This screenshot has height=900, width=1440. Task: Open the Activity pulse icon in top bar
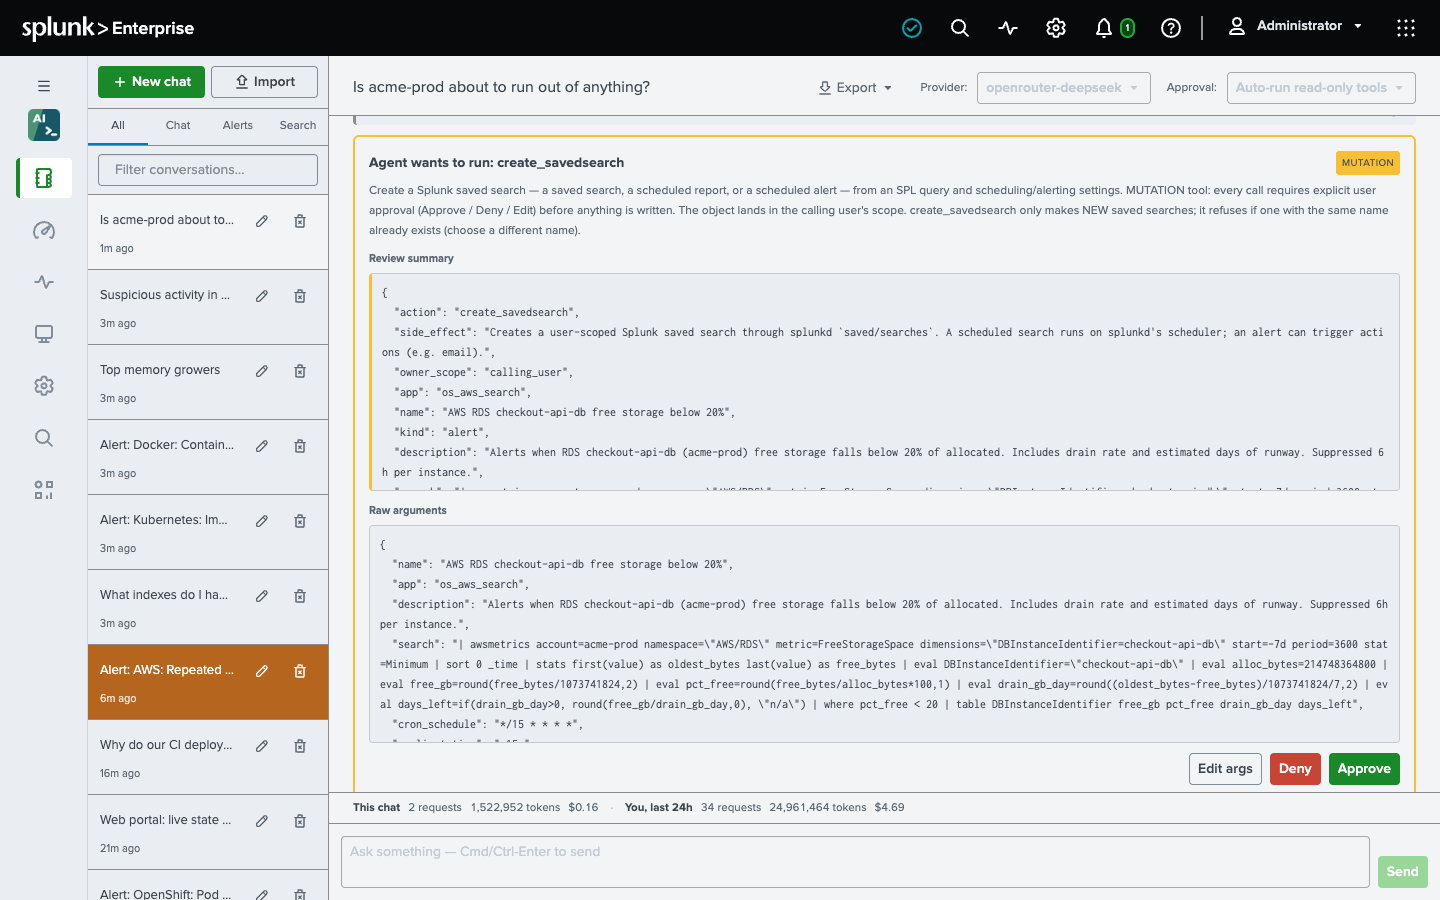point(1008,28)
